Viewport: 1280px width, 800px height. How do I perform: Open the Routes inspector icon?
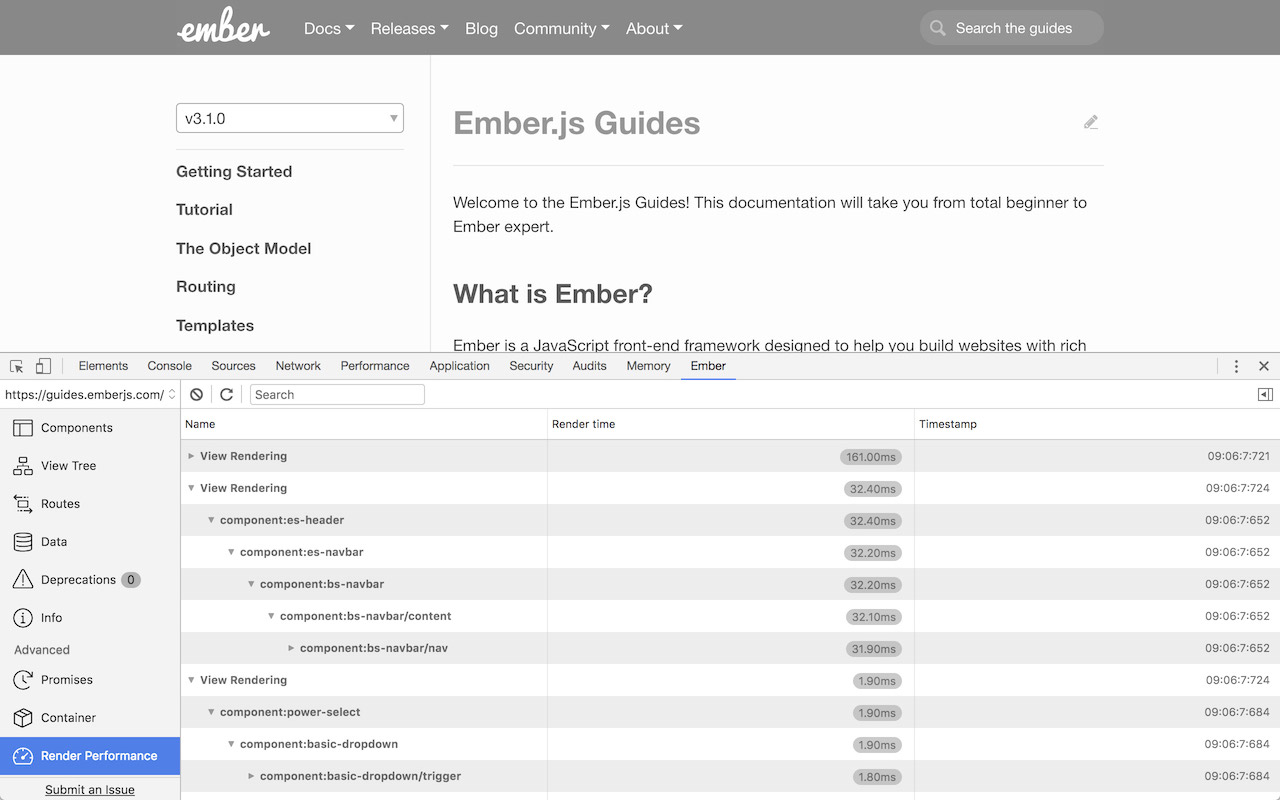click(x=22, y=504)
